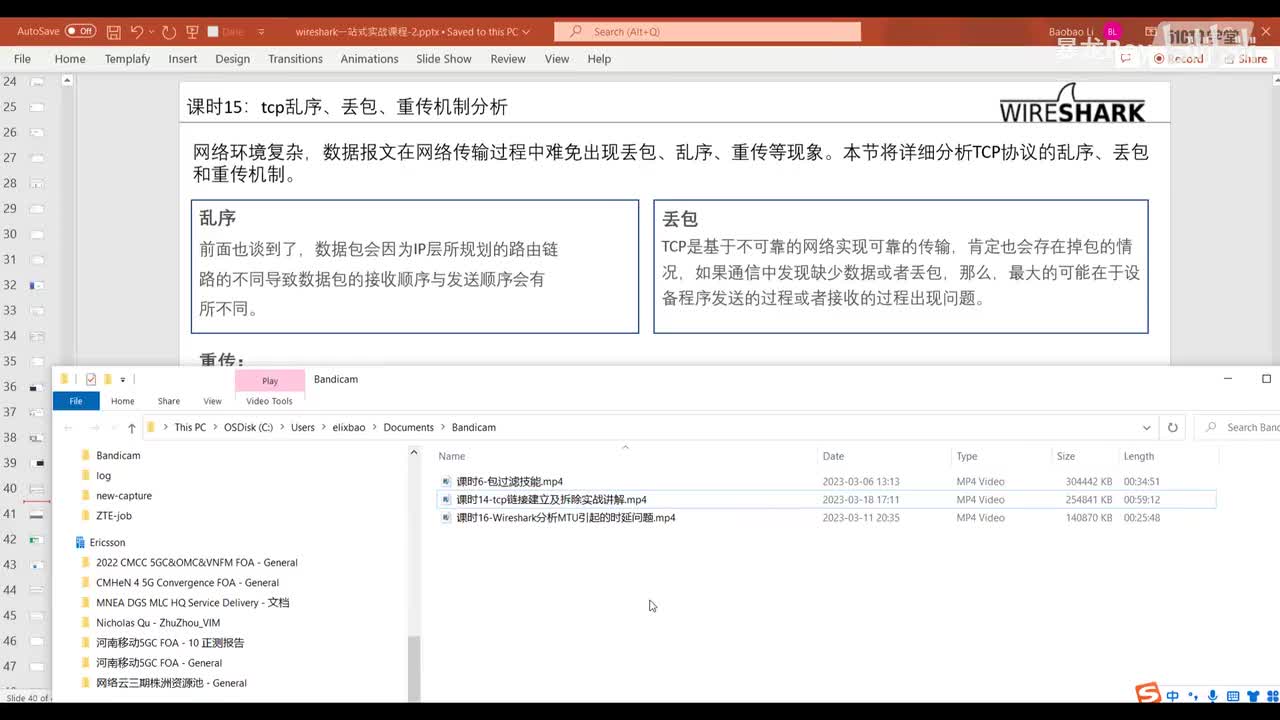The image size is (1280, 720).
Task: Select new-capture folder in navigation tree
Action: [124, 495]
